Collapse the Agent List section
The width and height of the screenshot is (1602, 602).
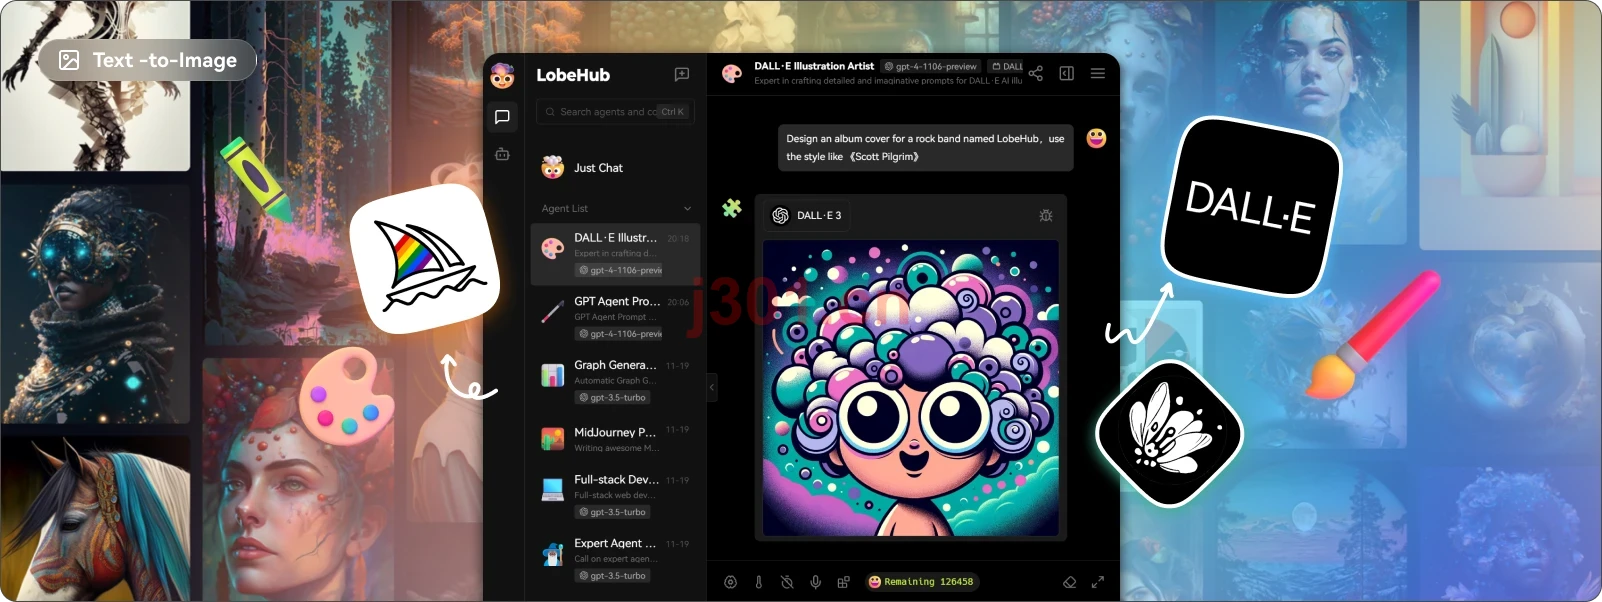click(687, 209)
